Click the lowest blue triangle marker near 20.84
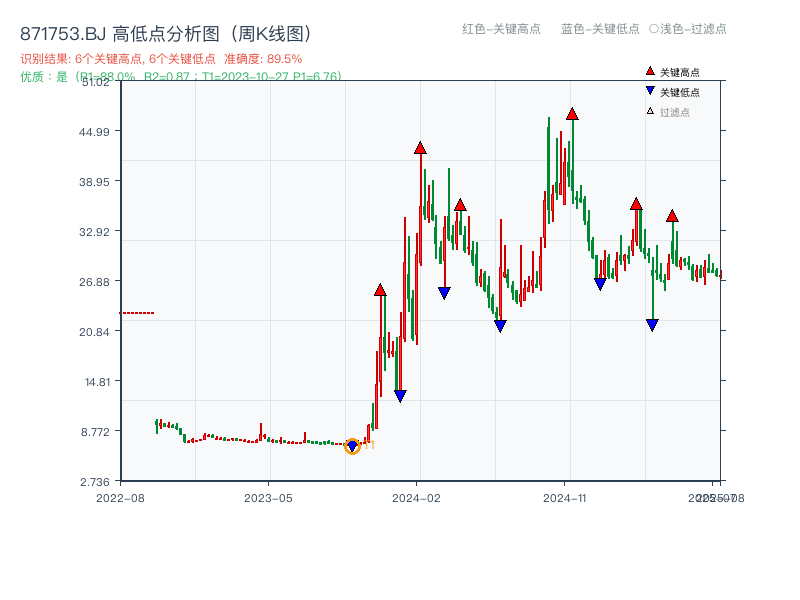 (500, 324)
